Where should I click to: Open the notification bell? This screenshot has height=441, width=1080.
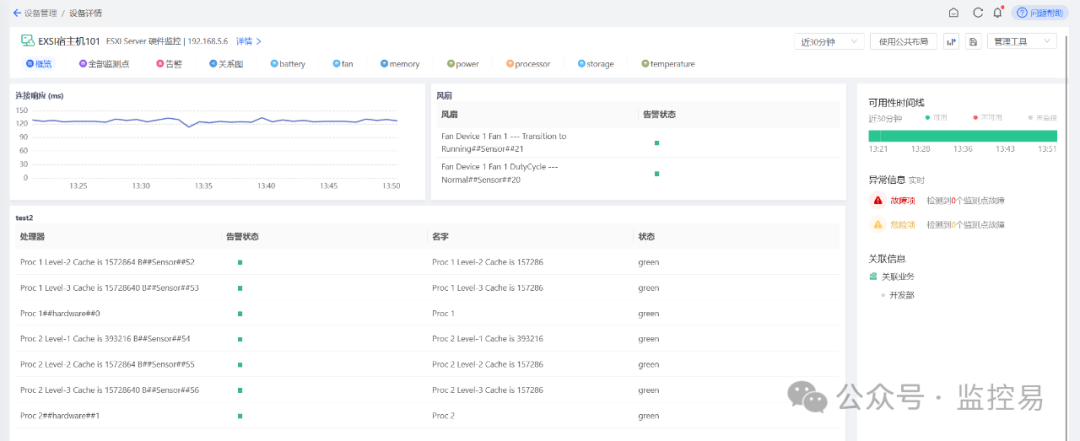point(997,12)
